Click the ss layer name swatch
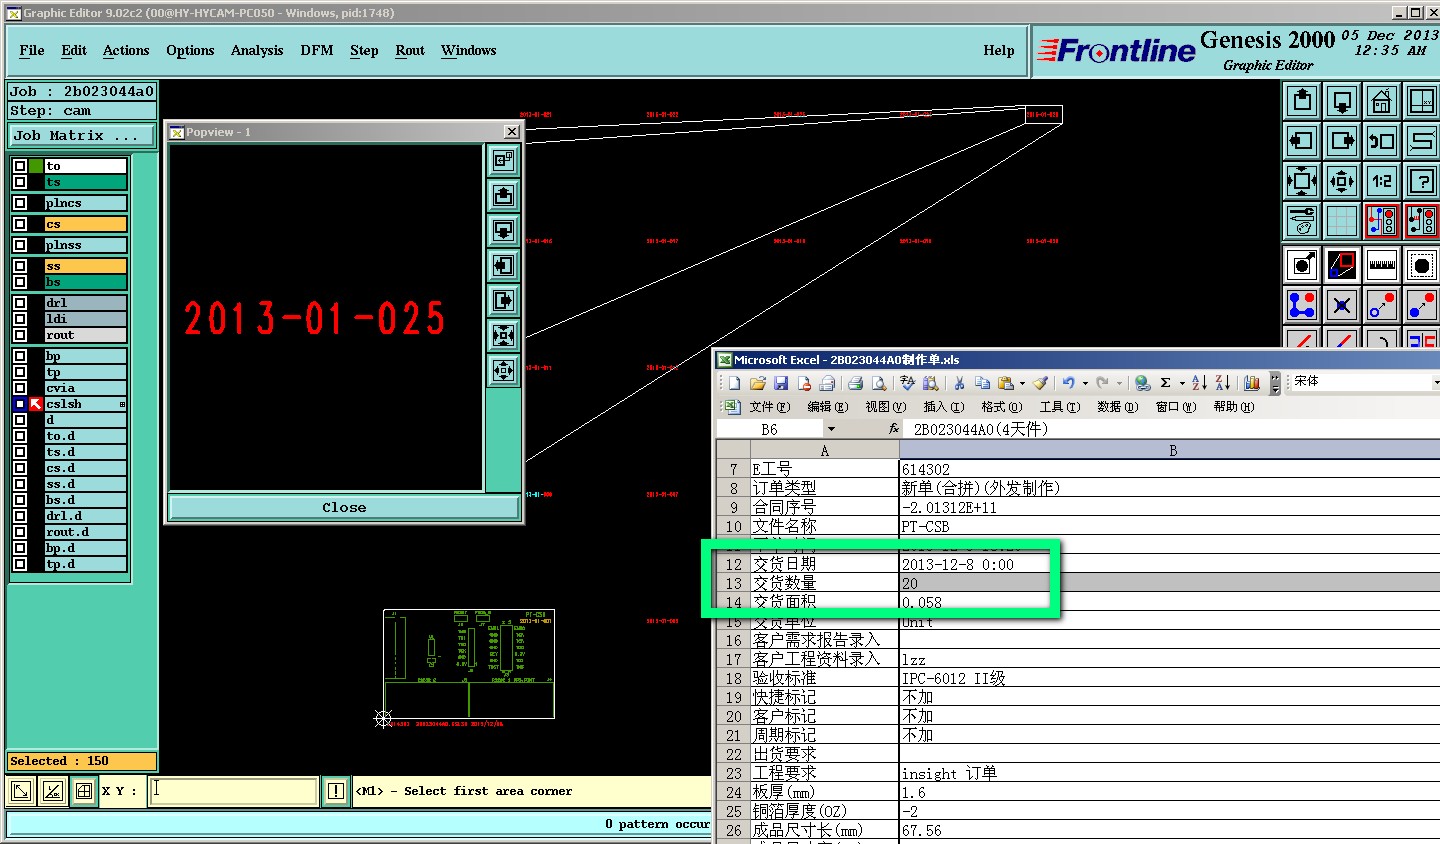1440x844 pixels. (x=86, y=266)
